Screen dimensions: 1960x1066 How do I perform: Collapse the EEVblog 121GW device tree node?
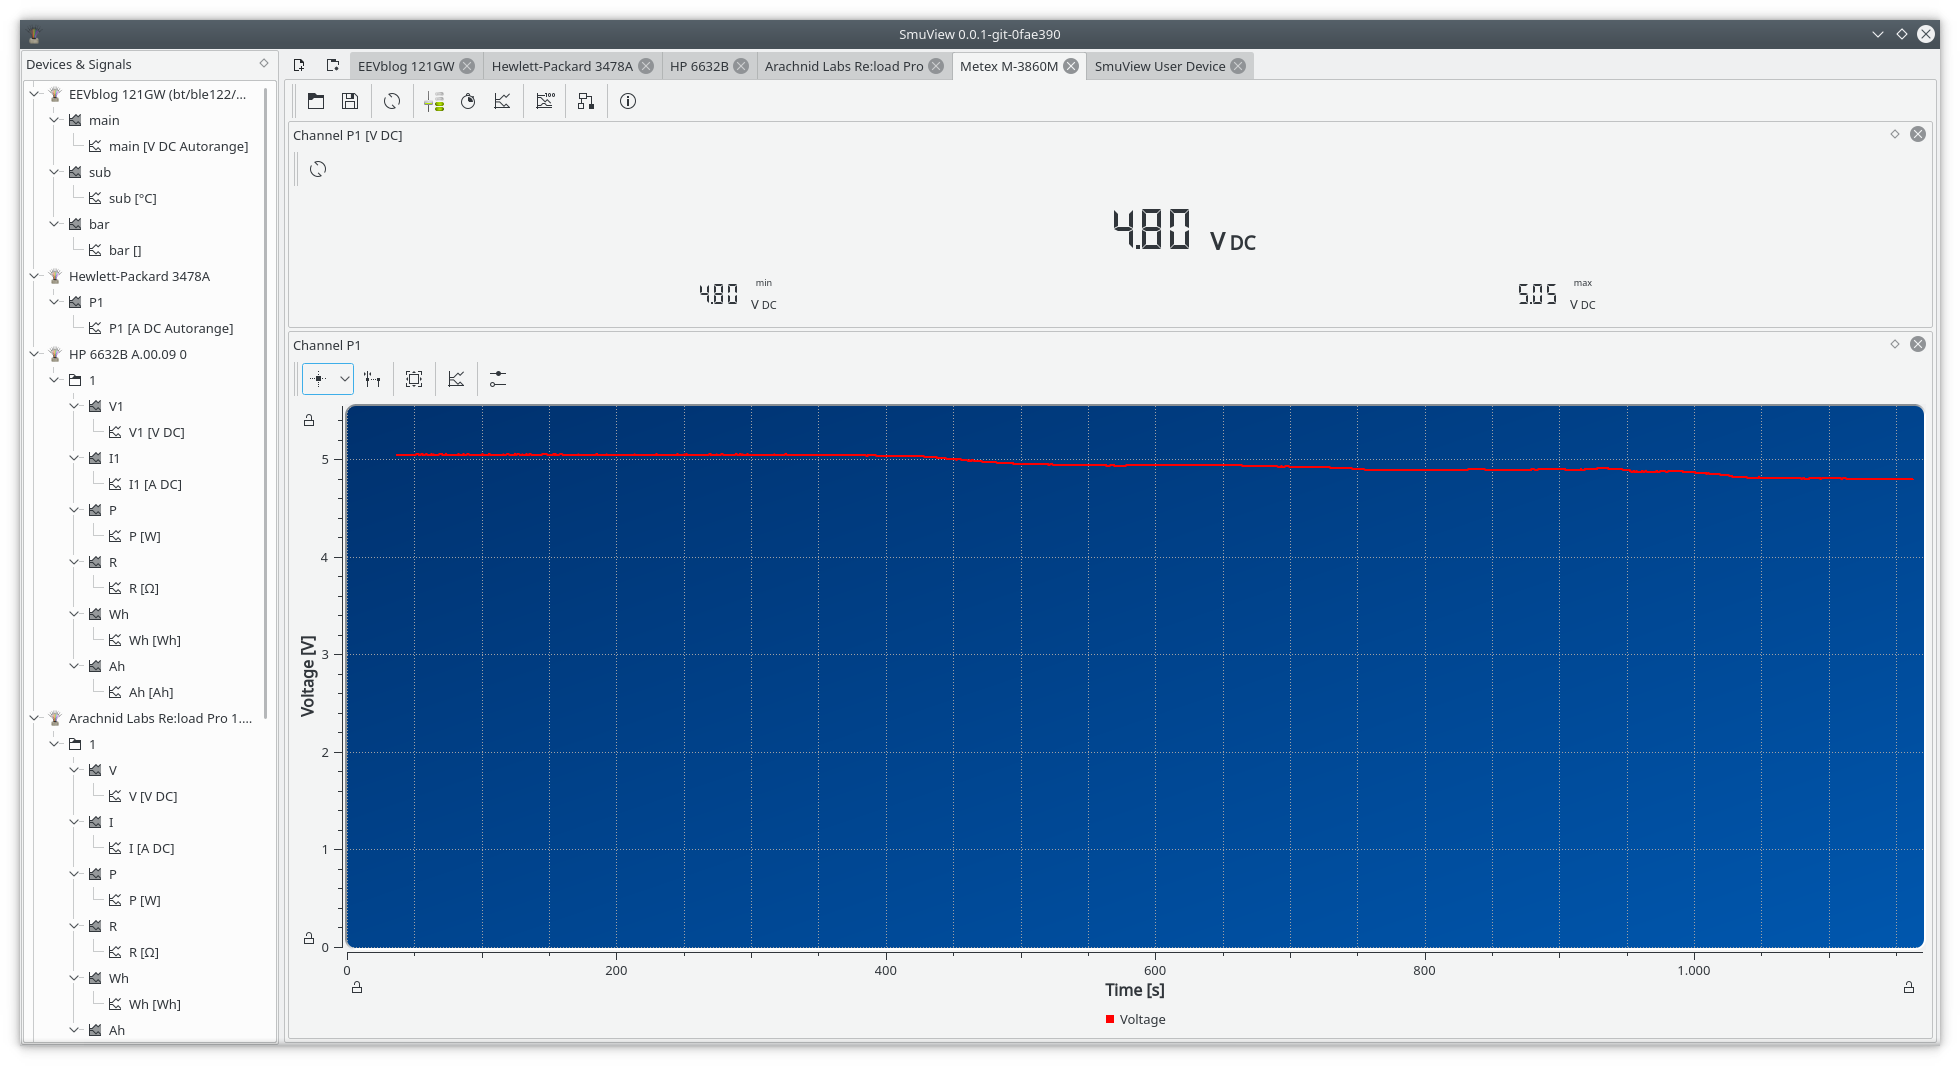(35, 94)
